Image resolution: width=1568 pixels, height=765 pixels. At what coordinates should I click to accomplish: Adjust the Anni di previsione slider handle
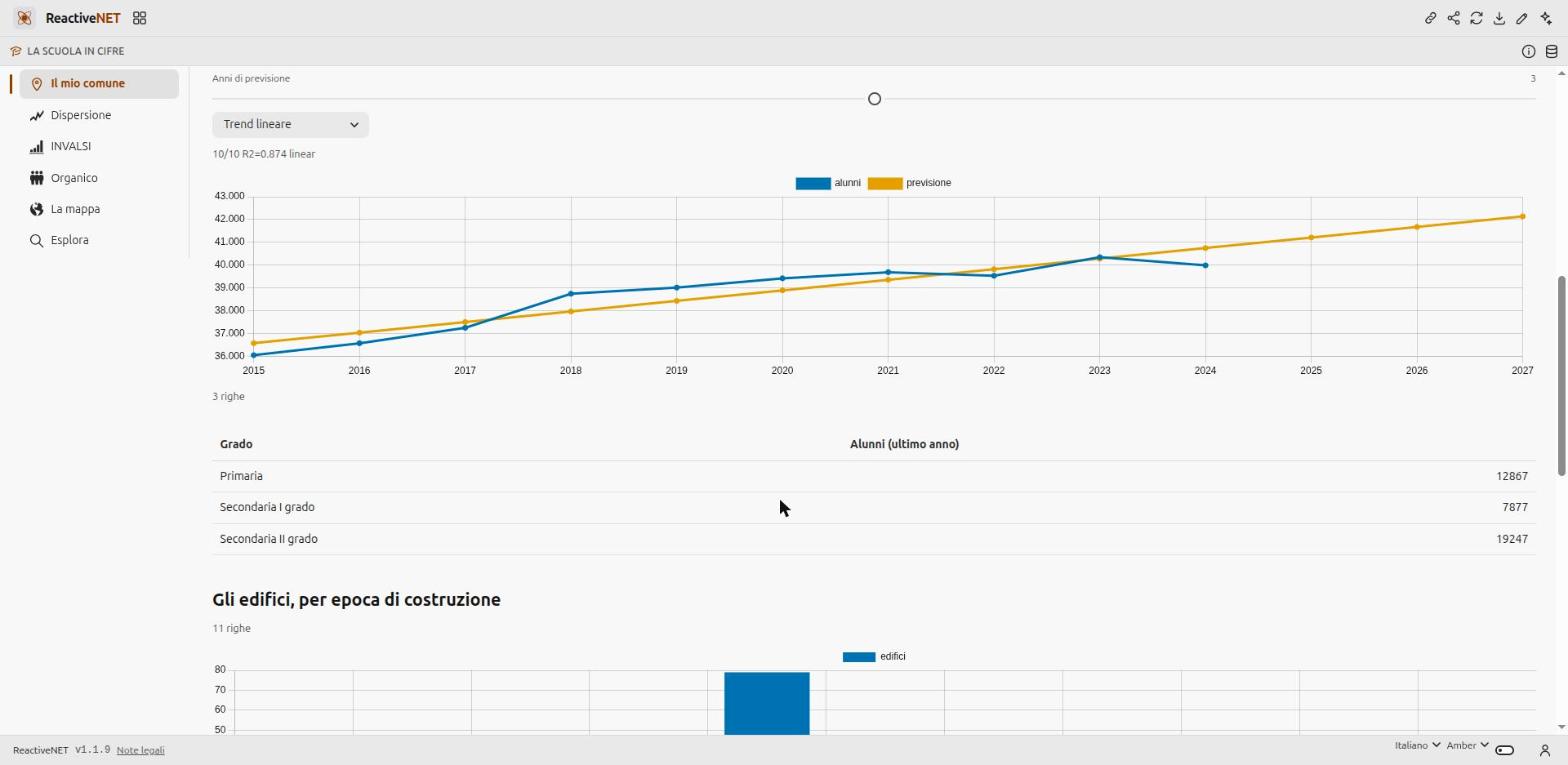pos(874,99)
